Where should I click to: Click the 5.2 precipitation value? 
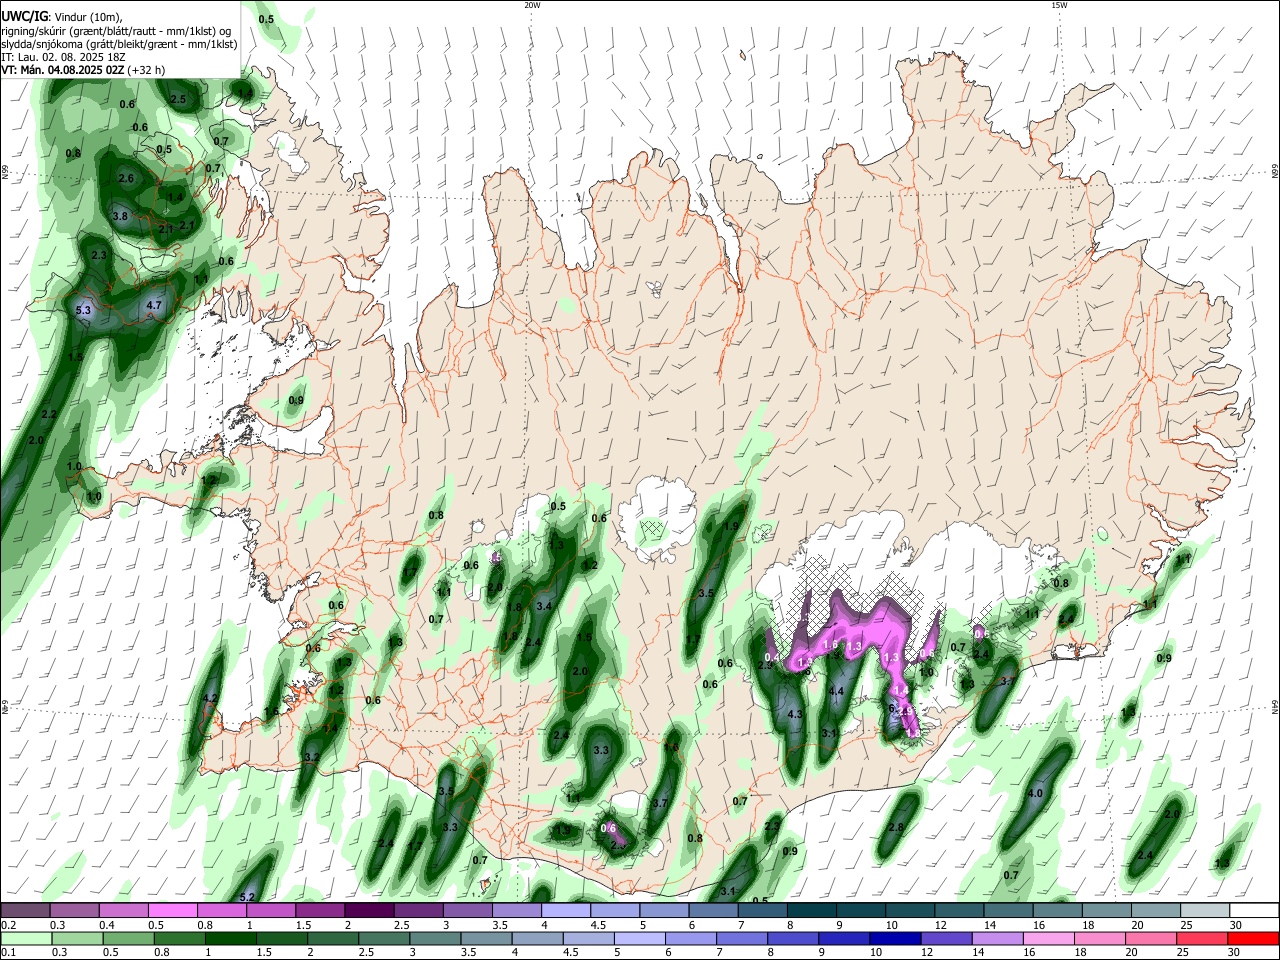point(248,896)
